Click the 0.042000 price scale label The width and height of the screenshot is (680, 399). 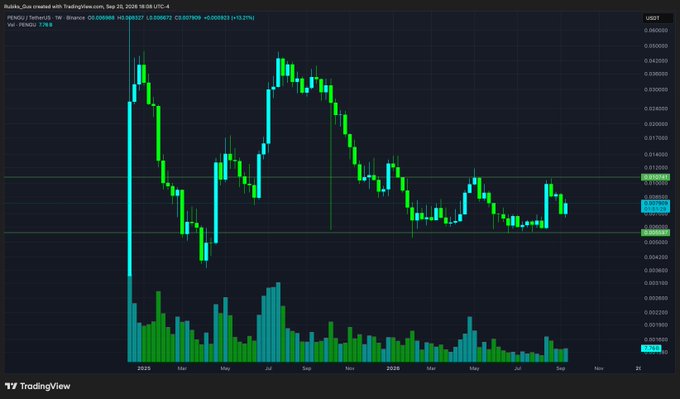click(x=655, y=61)
